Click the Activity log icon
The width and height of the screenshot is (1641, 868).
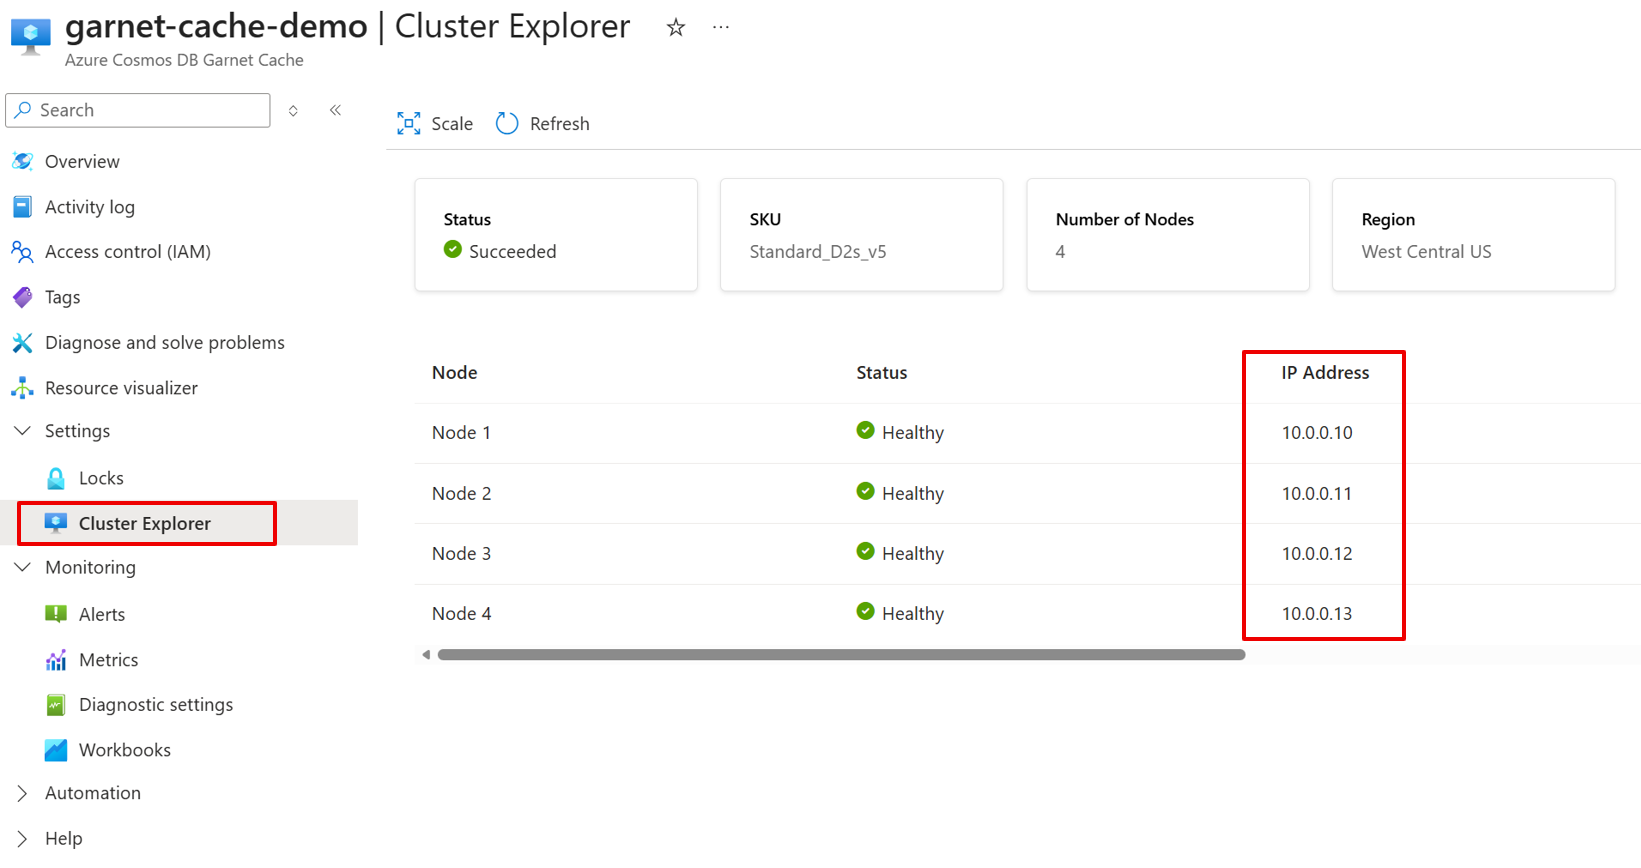coord(22,207)
